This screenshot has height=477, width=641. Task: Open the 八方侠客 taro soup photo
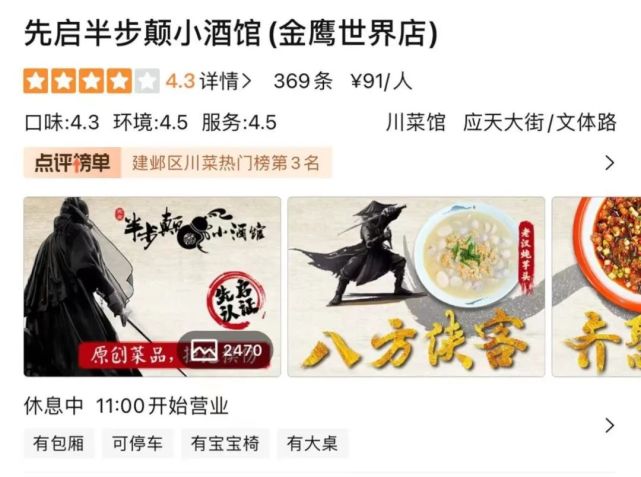pyautogui.click(x=416, y=287)
